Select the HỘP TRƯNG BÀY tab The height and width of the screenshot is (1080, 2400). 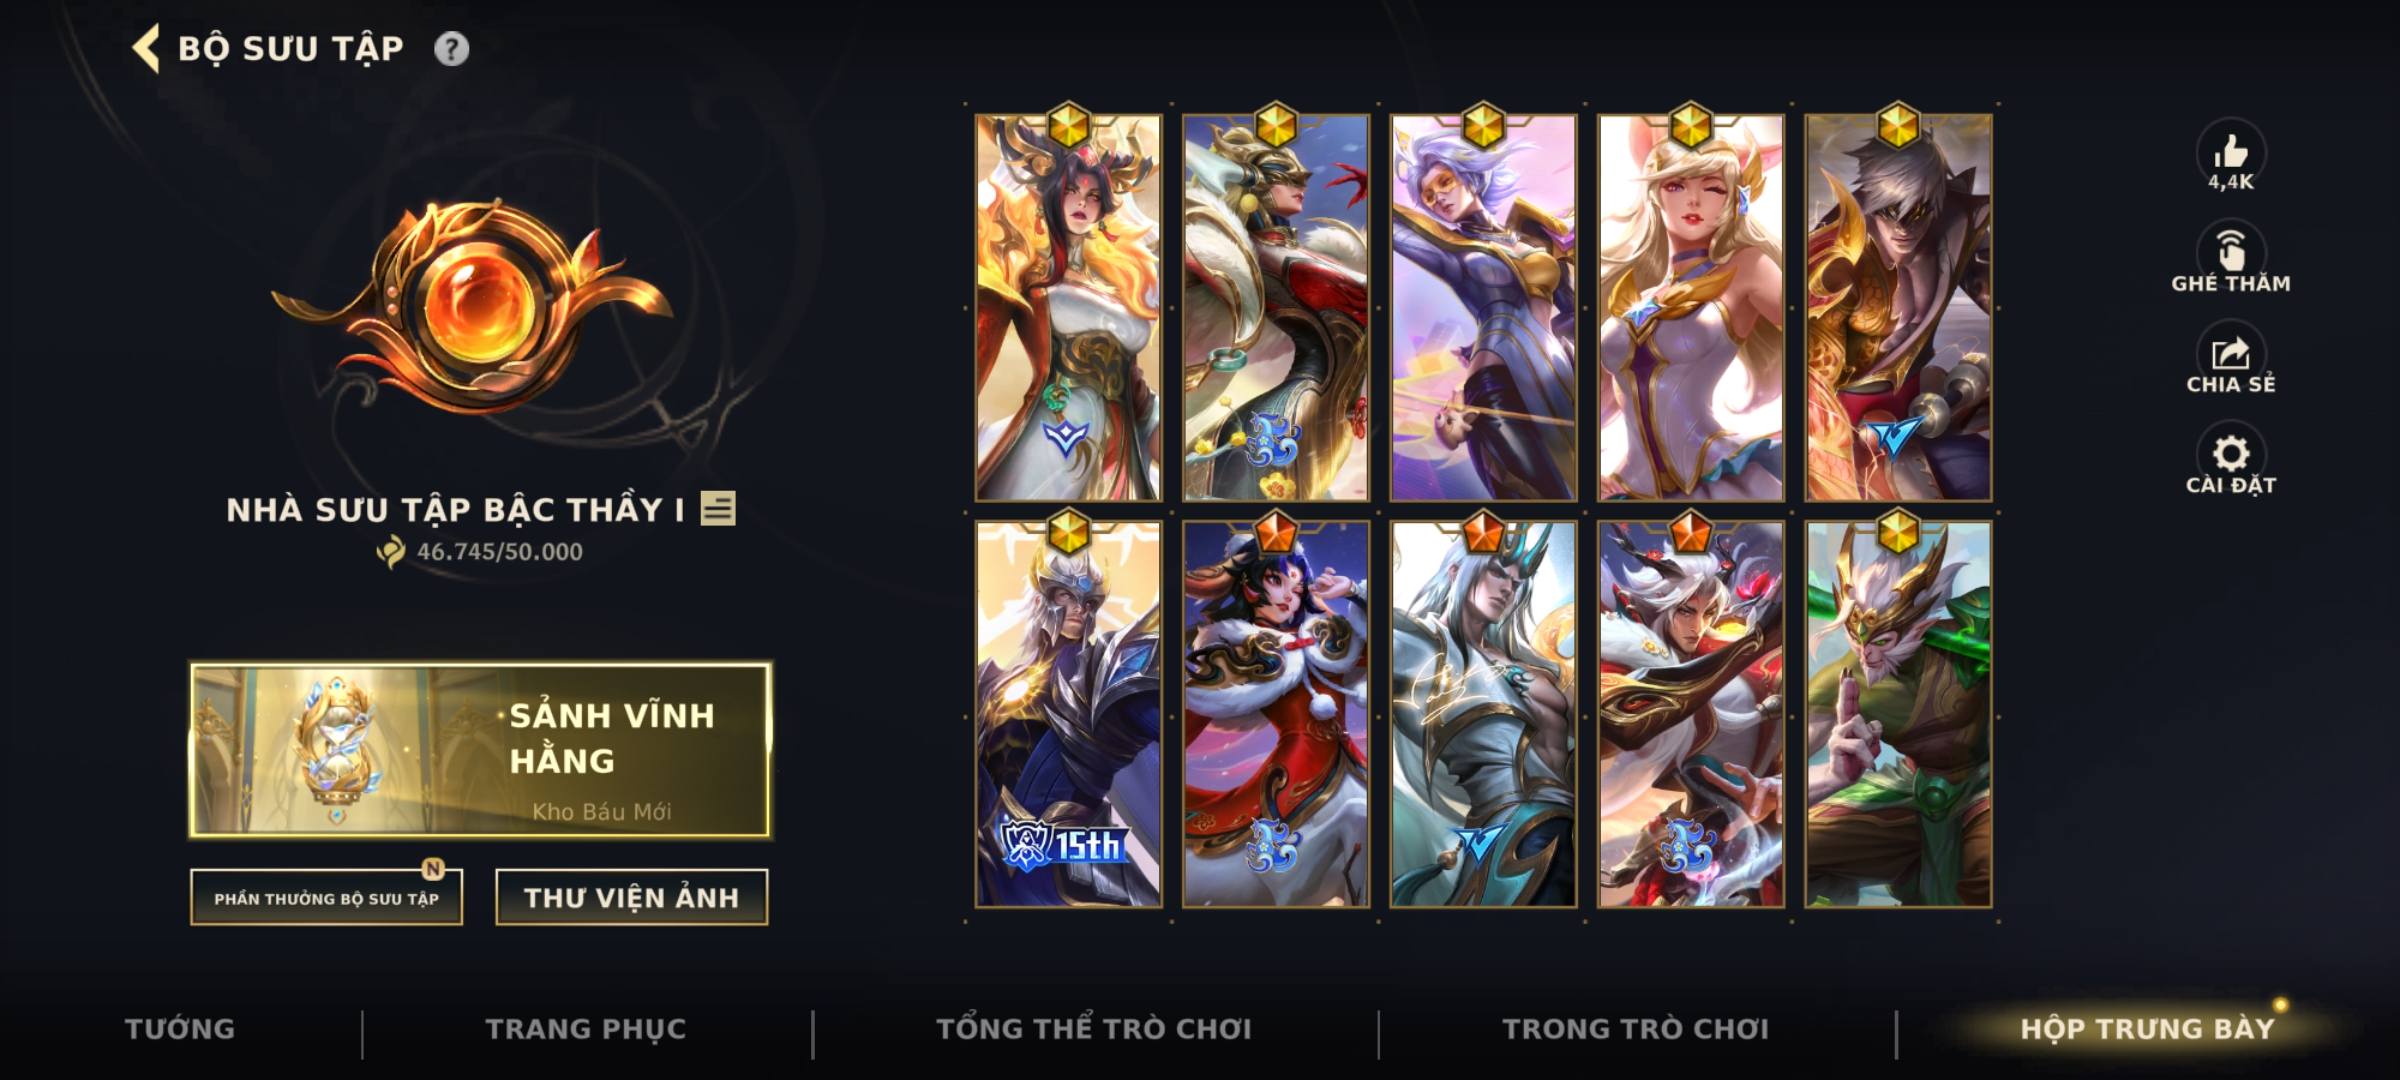click(2147, 1029)
